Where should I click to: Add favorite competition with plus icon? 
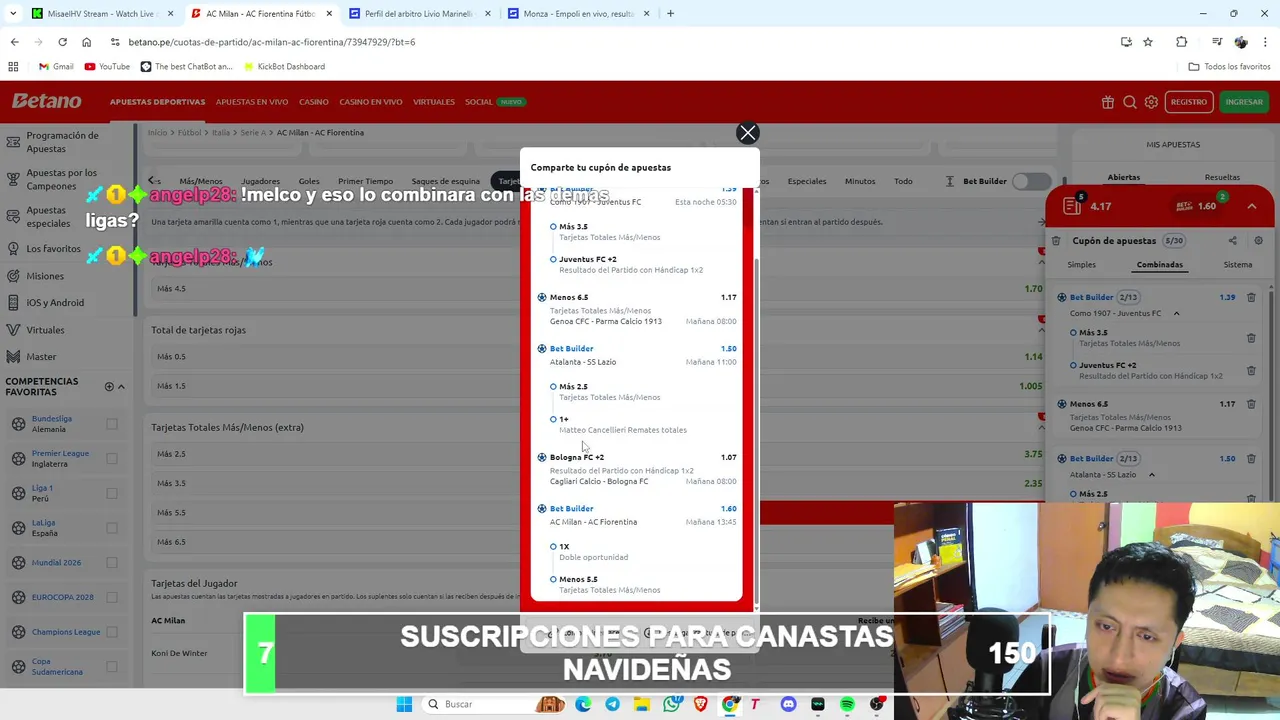click(x=109, y=387)
